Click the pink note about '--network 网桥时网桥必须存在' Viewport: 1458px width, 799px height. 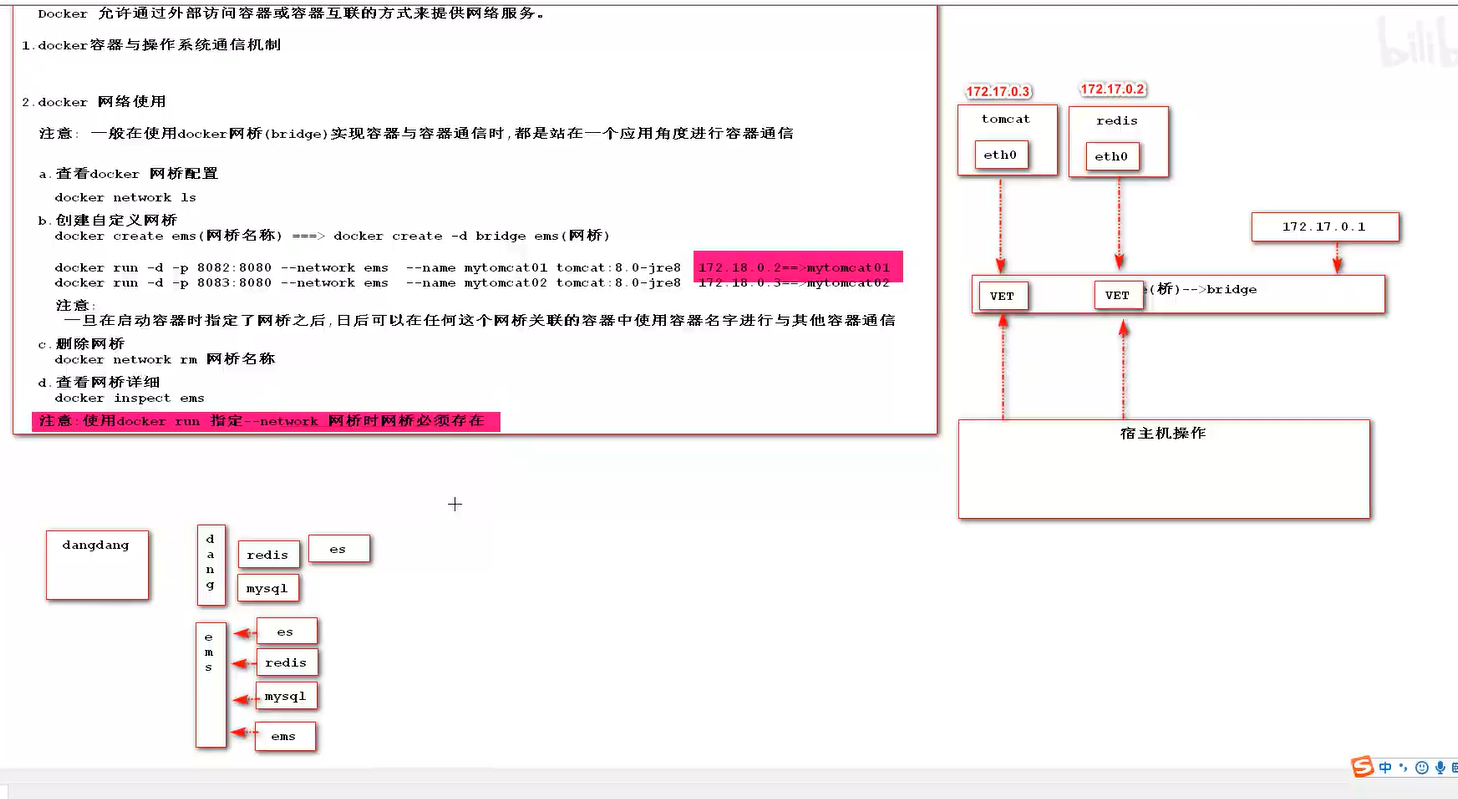[x=265, y=422]
